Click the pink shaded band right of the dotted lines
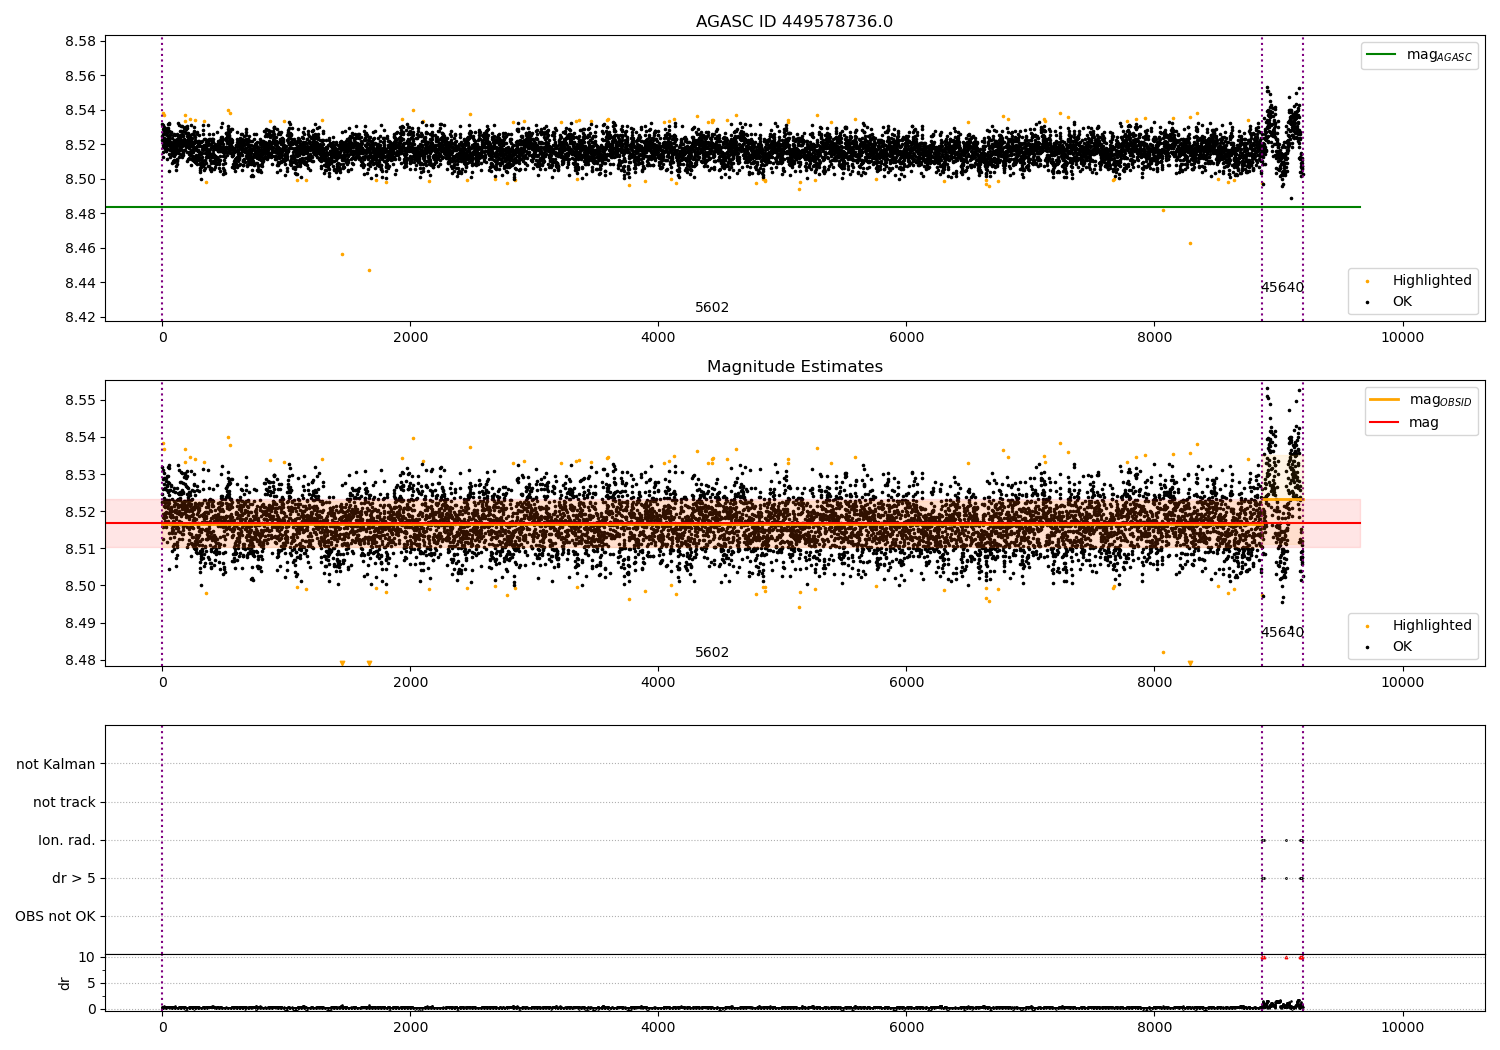 point(1332,523)
